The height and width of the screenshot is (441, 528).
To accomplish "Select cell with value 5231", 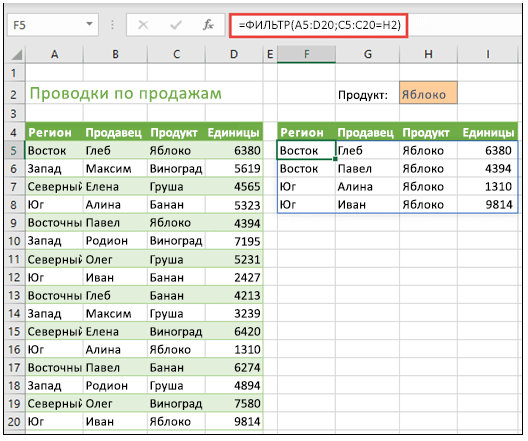I will [234, 259].
